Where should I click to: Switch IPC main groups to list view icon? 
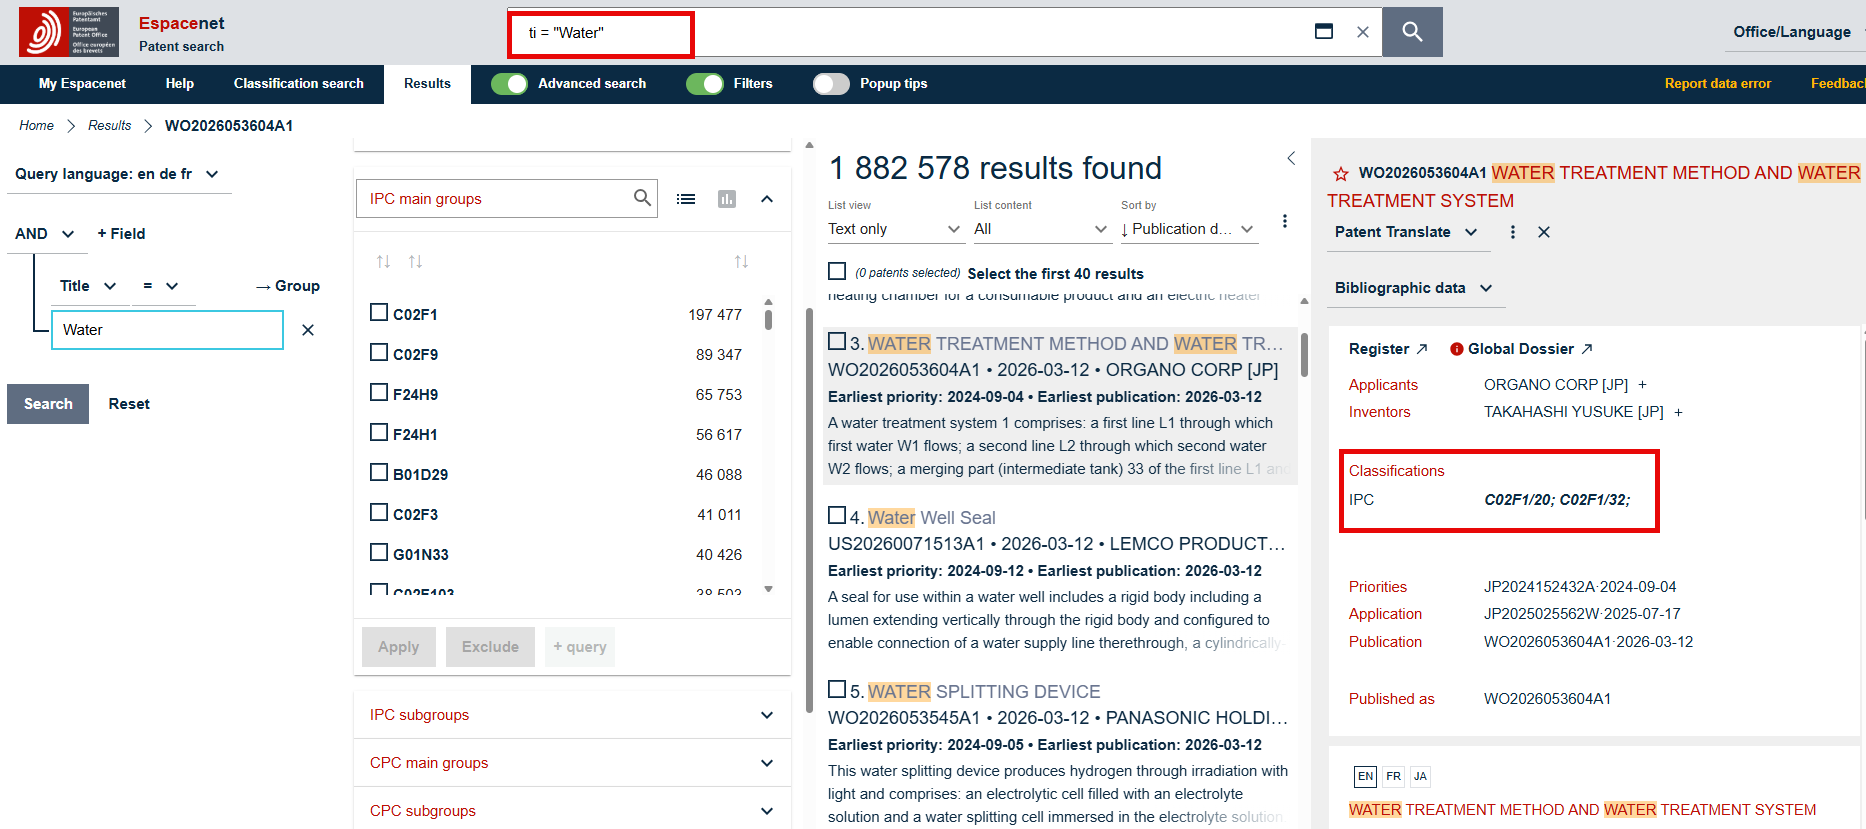686,199
